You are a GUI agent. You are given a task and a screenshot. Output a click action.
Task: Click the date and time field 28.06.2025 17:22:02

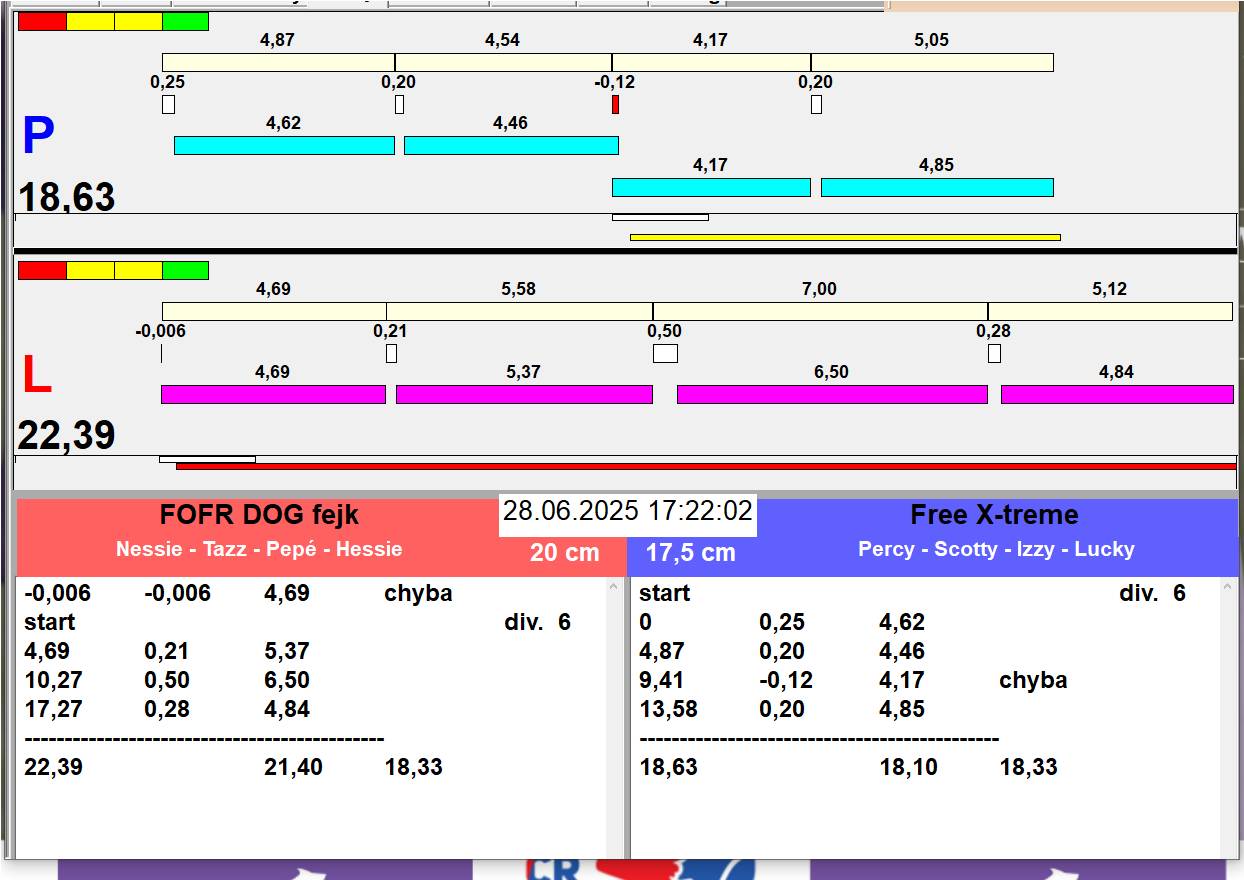pyautogui.click(x=627, y=512)
